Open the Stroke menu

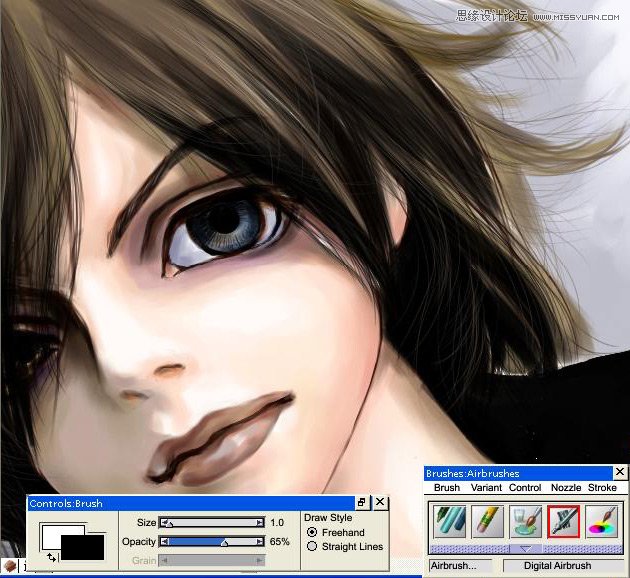(x=602, y=488)
